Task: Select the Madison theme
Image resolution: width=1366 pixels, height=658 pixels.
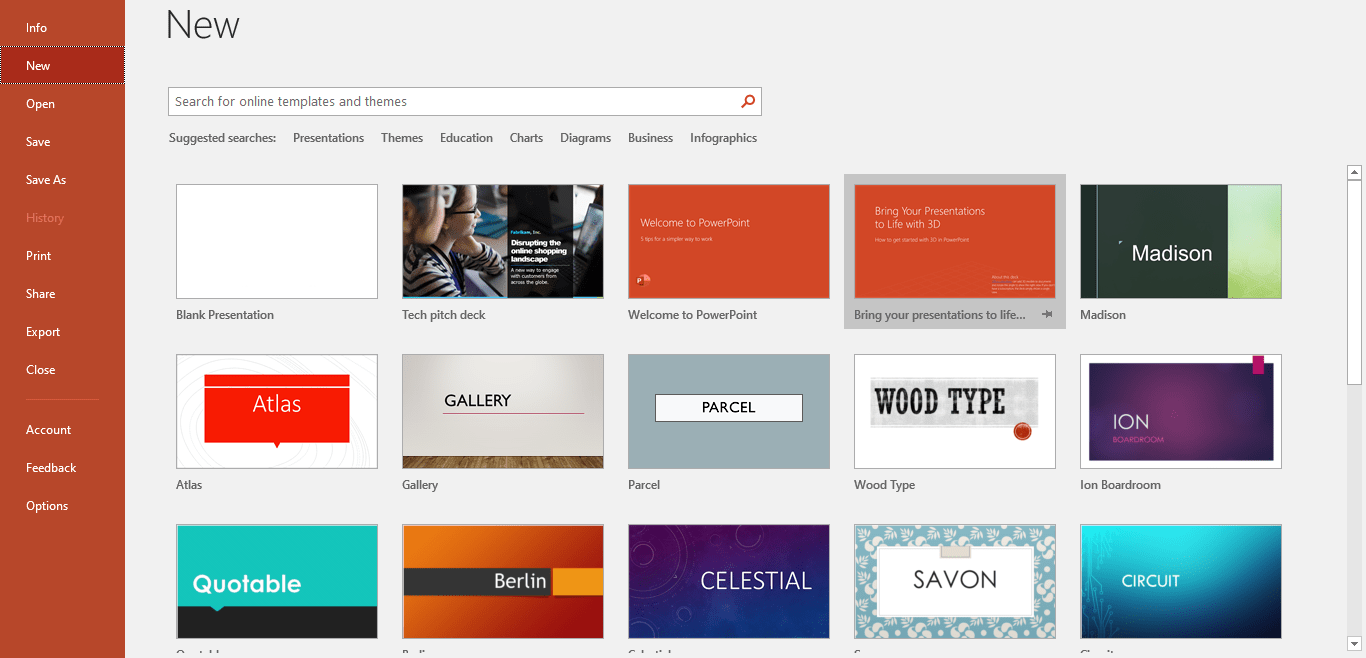Action: (1181, 241)
